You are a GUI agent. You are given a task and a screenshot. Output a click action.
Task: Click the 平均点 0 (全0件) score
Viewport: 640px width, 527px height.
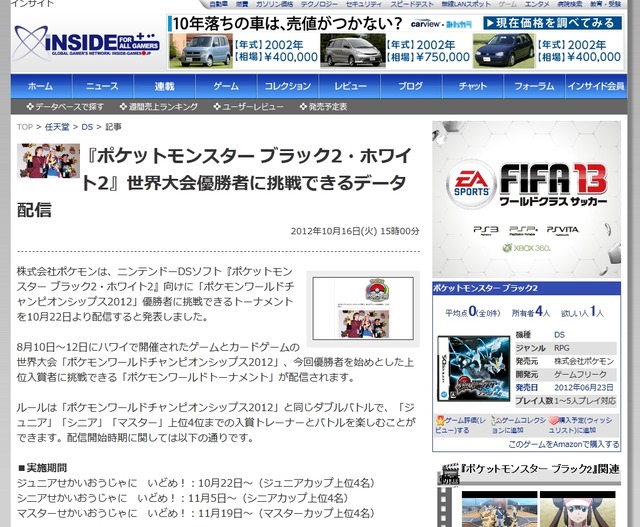[x=473, y=312]
